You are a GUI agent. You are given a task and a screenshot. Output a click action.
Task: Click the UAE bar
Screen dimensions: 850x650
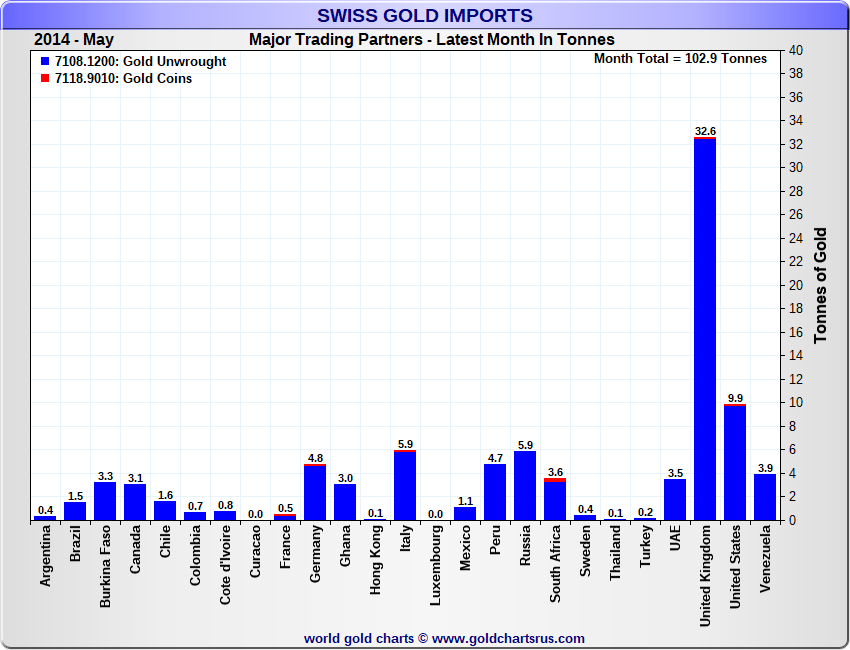pyautogui.click(x=675, y=500)
